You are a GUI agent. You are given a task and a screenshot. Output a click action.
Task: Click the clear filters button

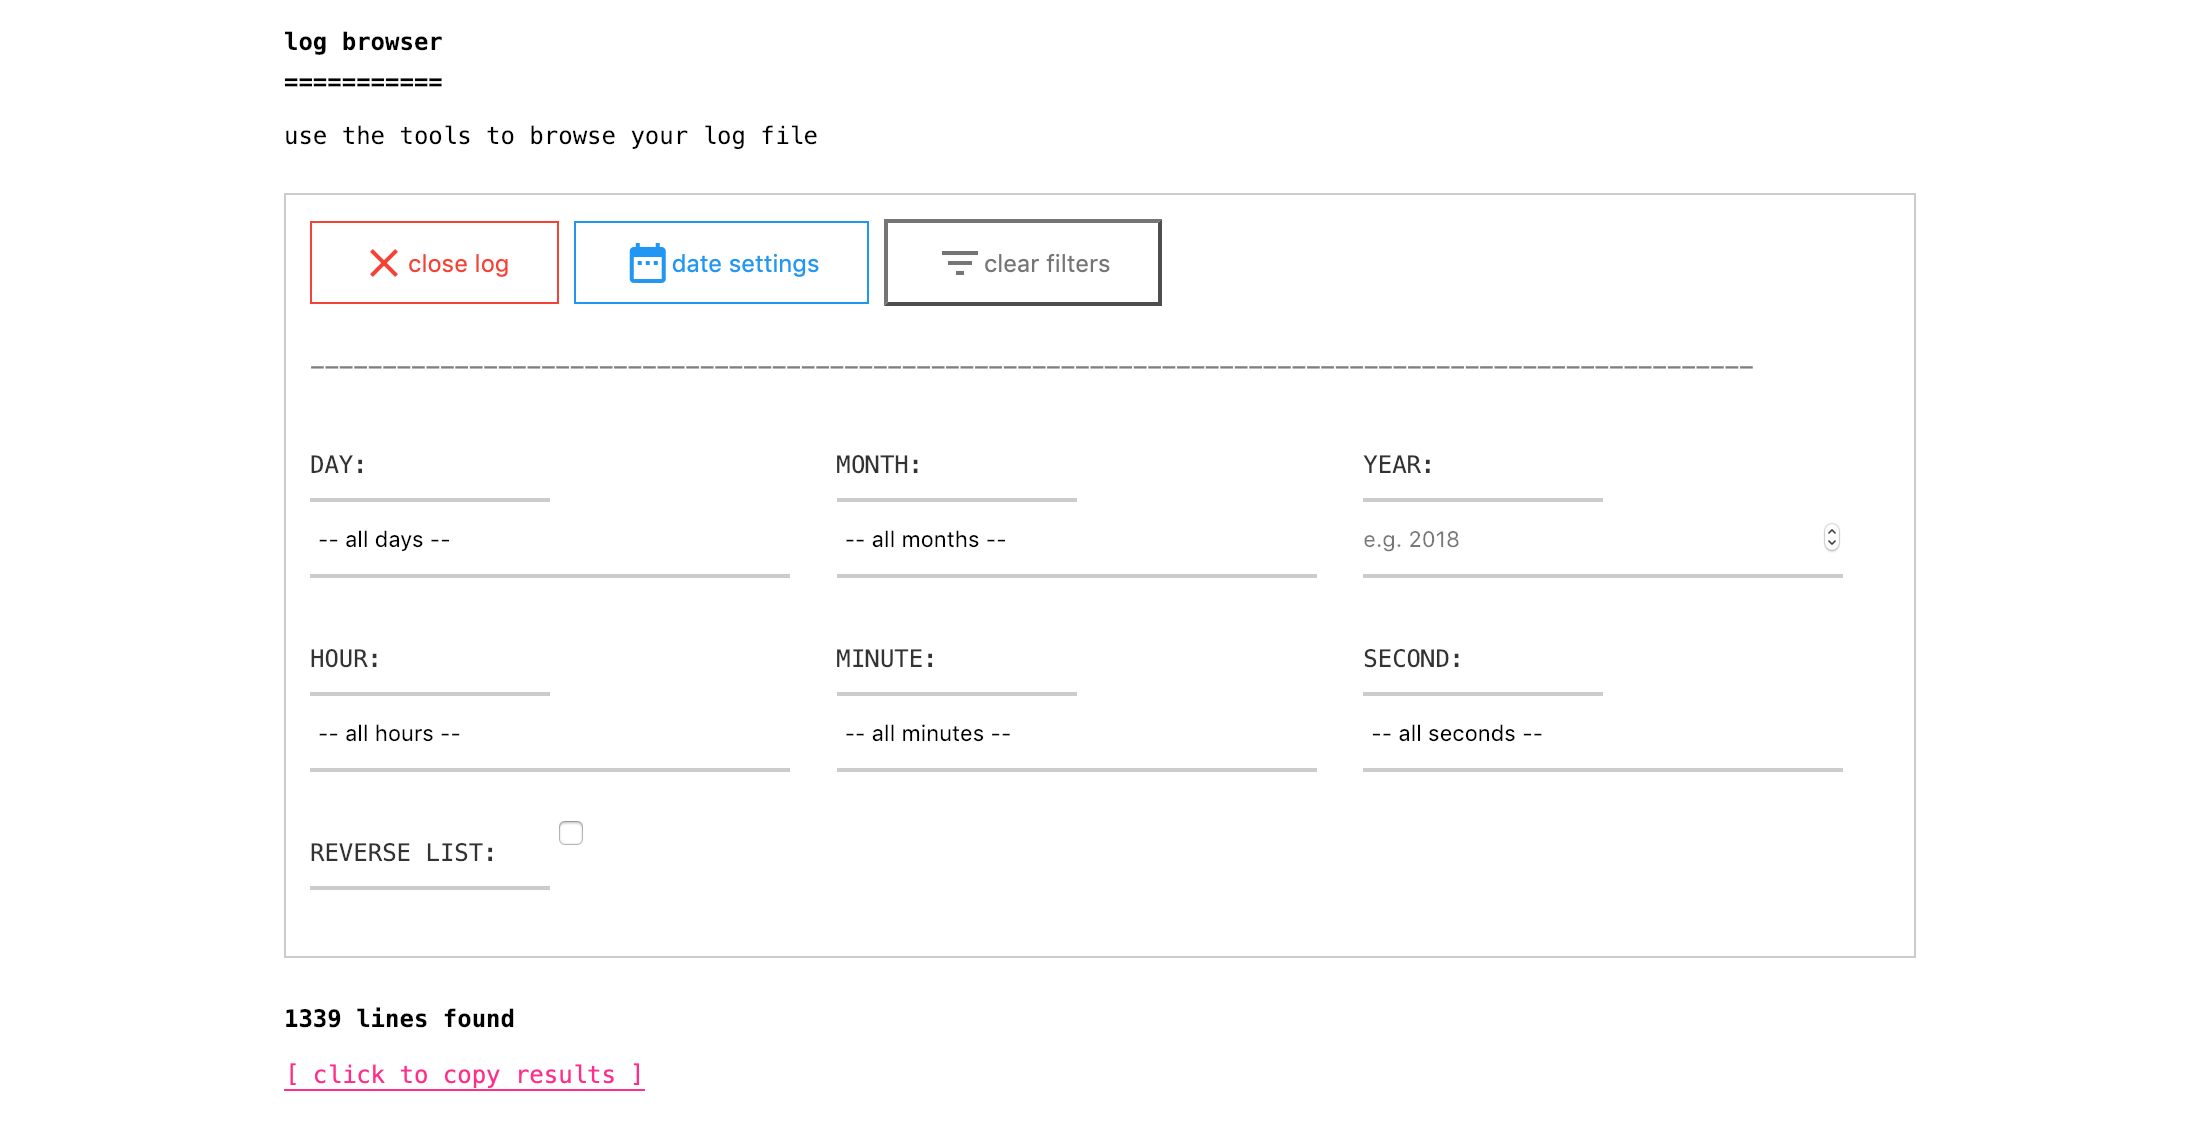(1023, 262)
